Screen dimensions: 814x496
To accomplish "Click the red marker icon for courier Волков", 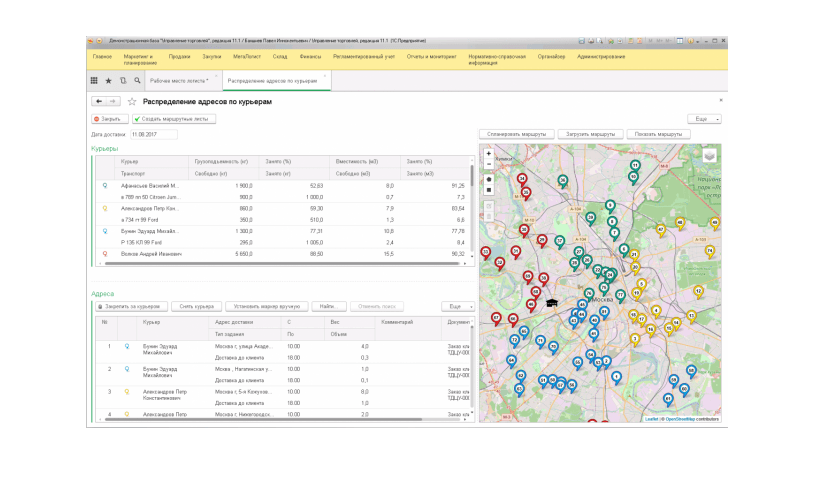I will click(x=105, y=254).
